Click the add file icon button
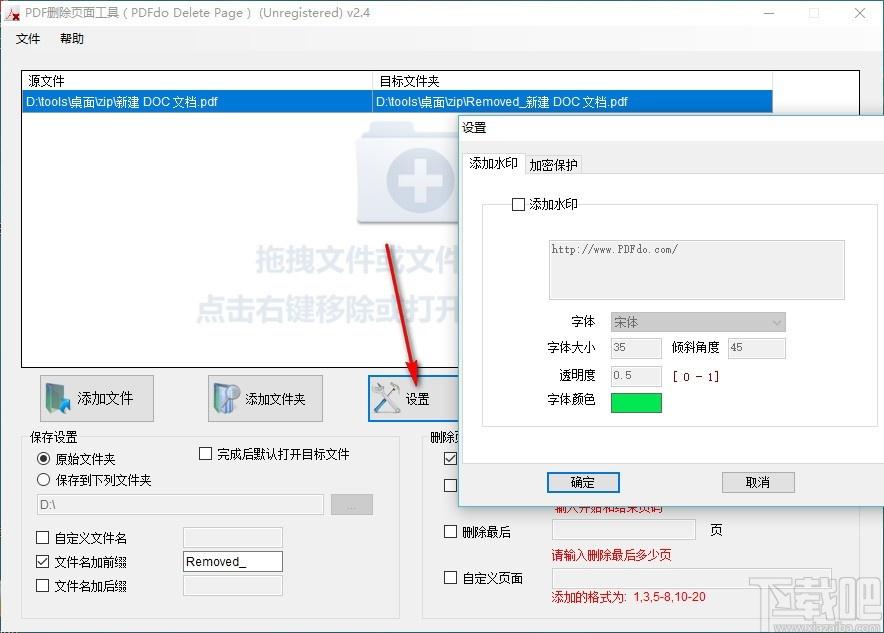The image size is (884, 633). [x=96, y=398]
